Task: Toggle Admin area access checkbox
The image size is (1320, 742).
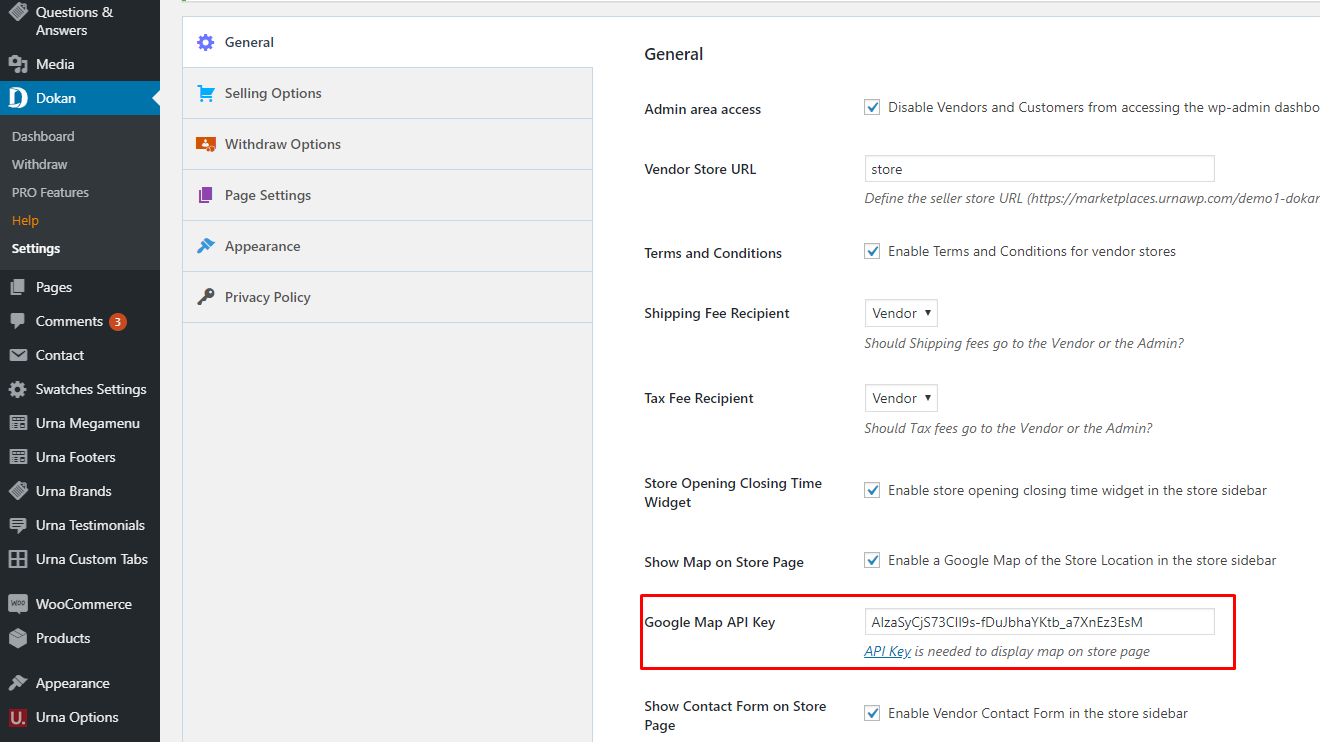Action: pos(872,107)
